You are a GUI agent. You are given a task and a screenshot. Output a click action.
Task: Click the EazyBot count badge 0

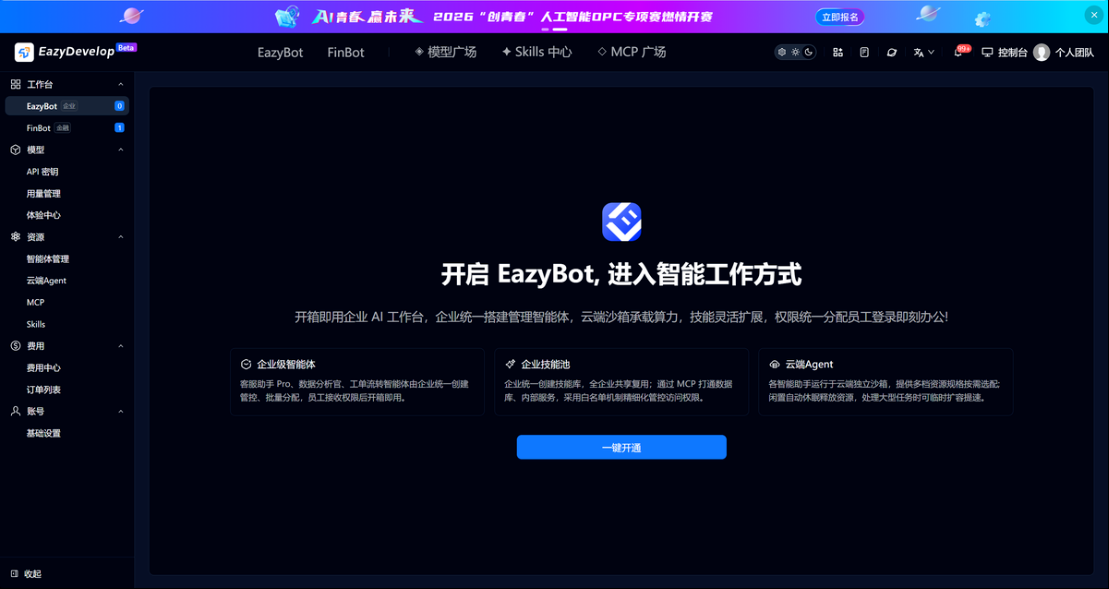[x=119, y=106]
